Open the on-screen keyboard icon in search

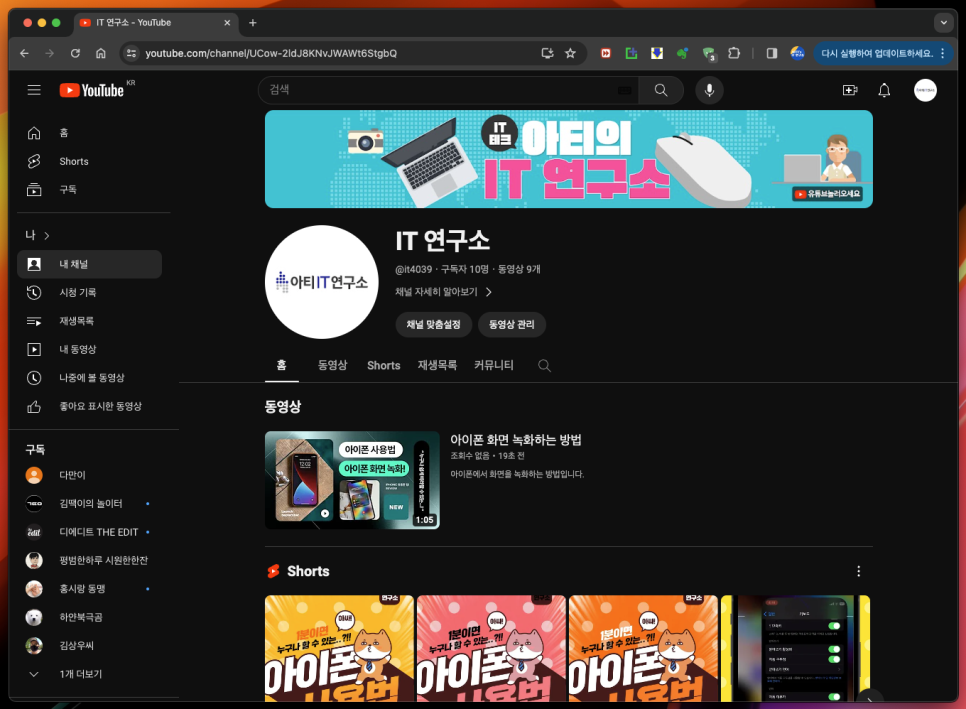tap(625, 90)
